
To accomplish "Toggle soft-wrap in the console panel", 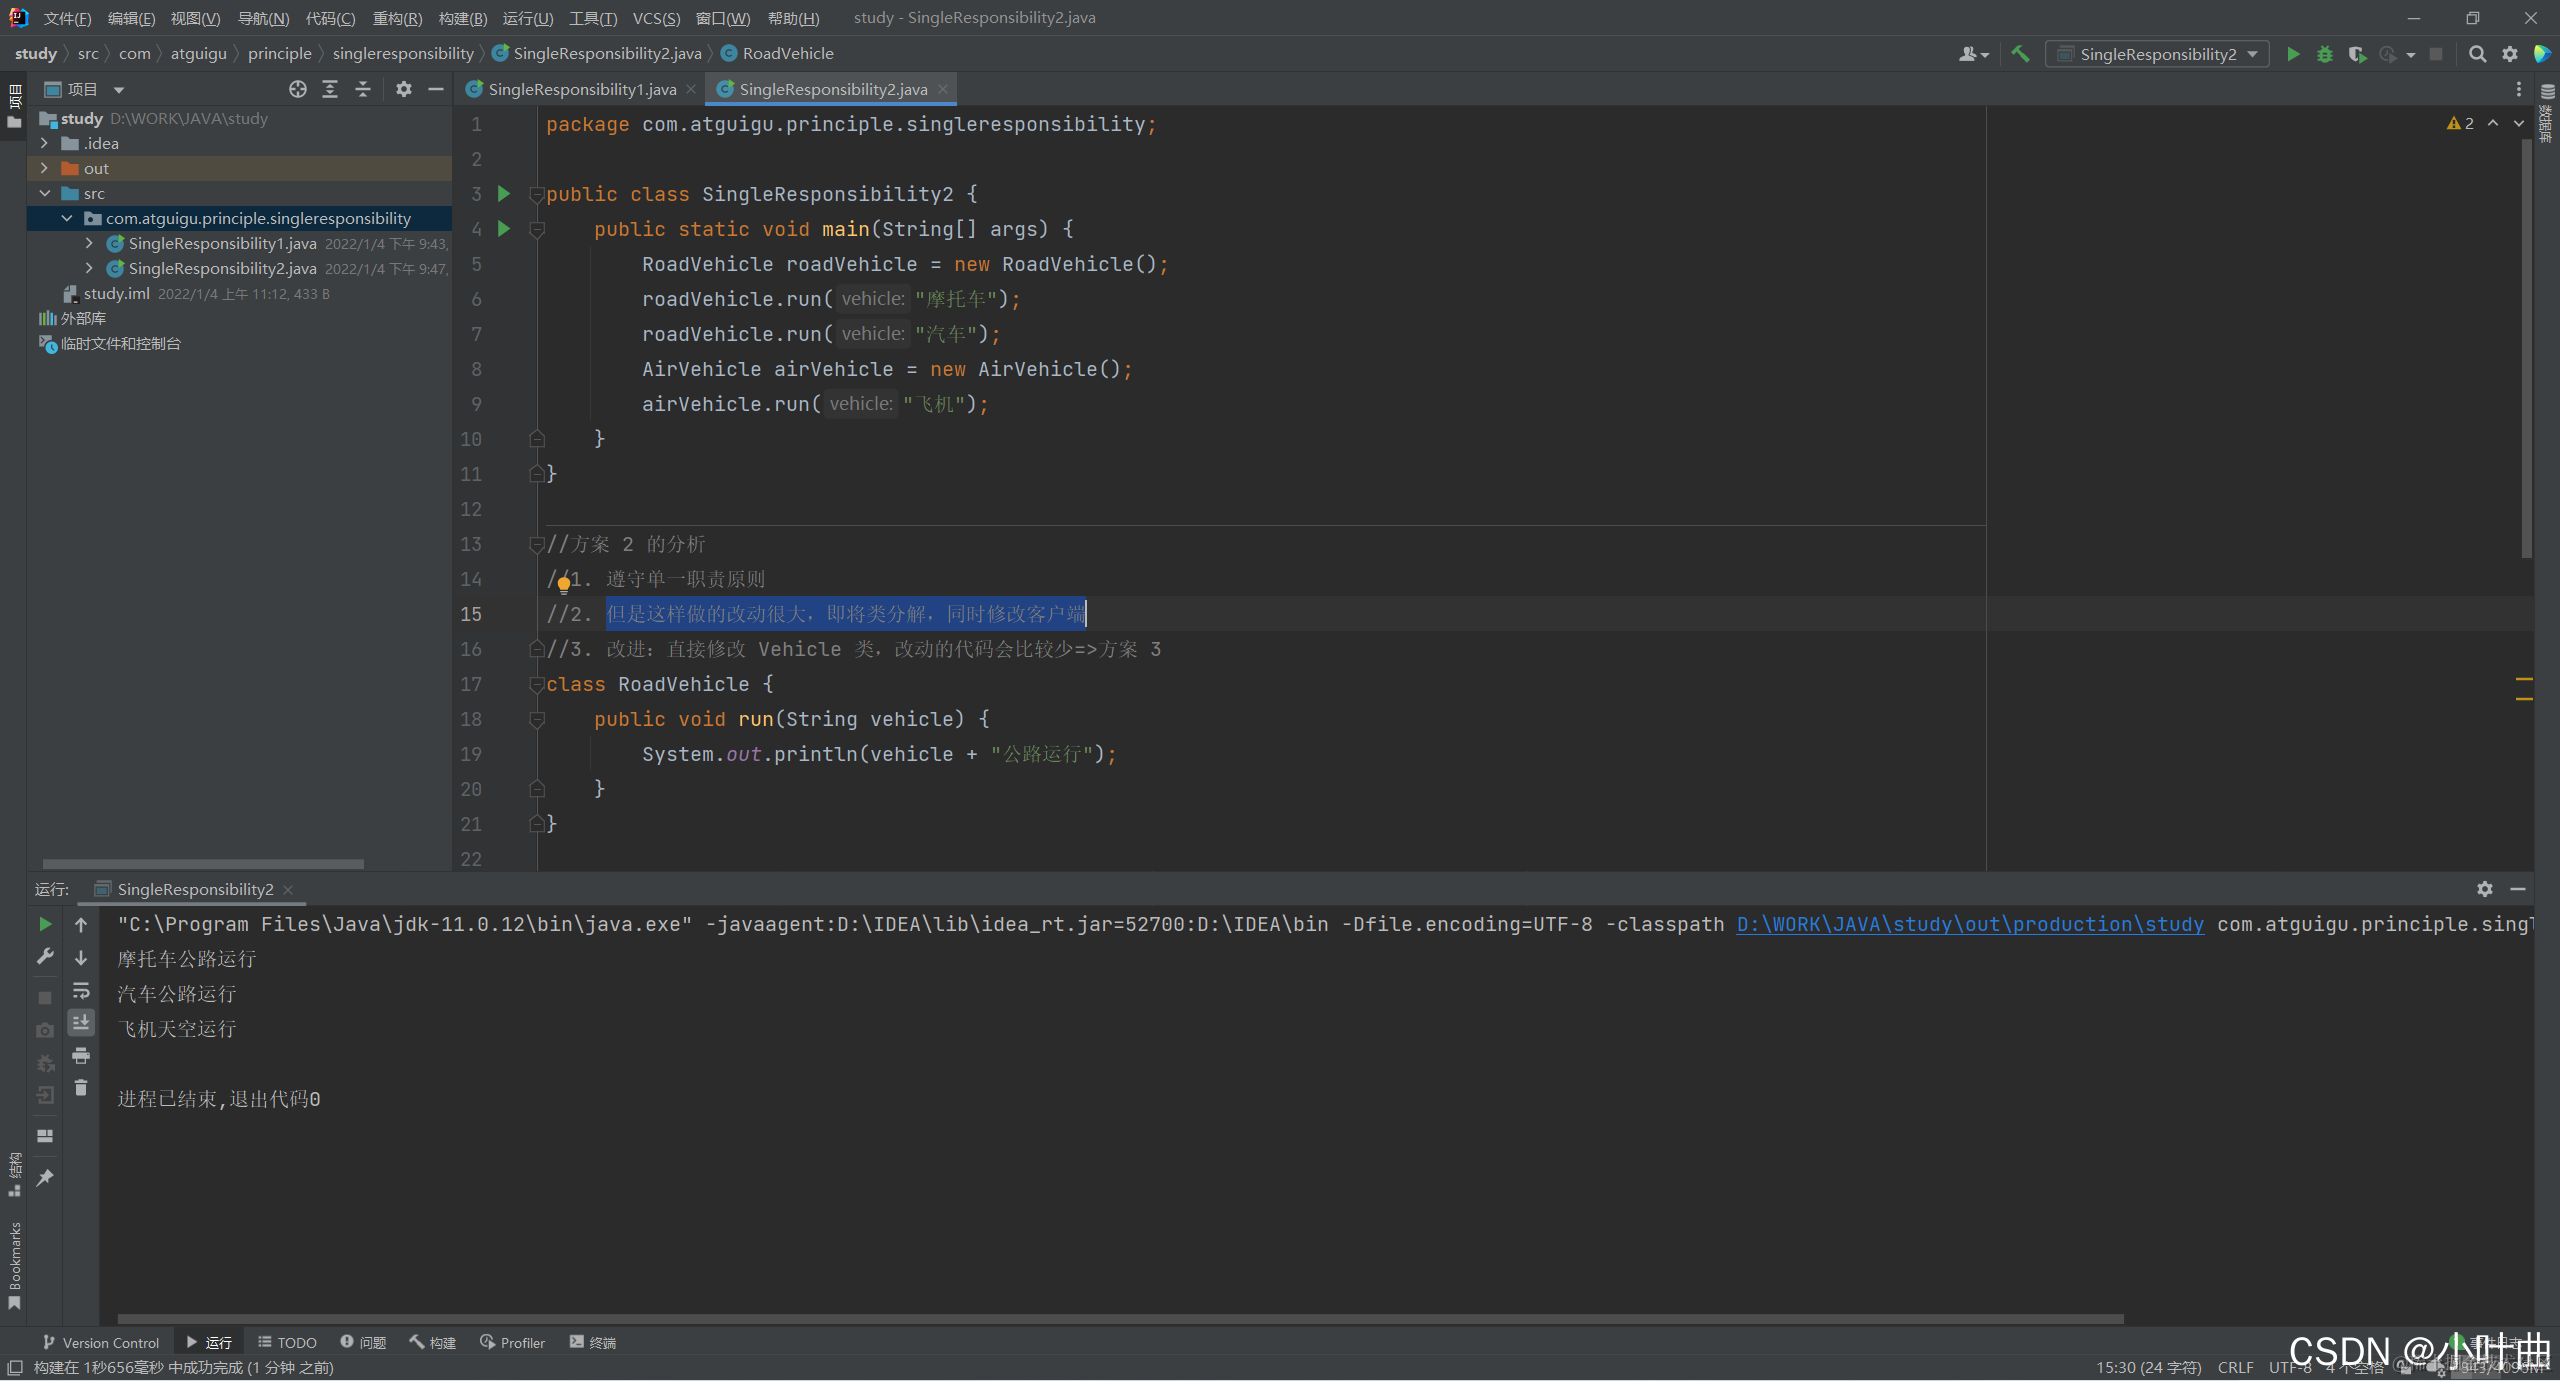I will (81, 990).
